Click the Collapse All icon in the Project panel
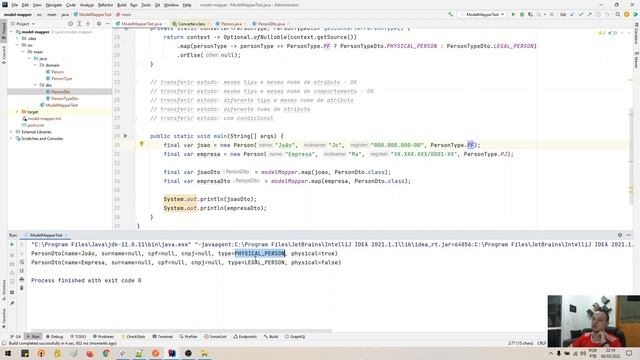640x360 pixels. [88, 24]
